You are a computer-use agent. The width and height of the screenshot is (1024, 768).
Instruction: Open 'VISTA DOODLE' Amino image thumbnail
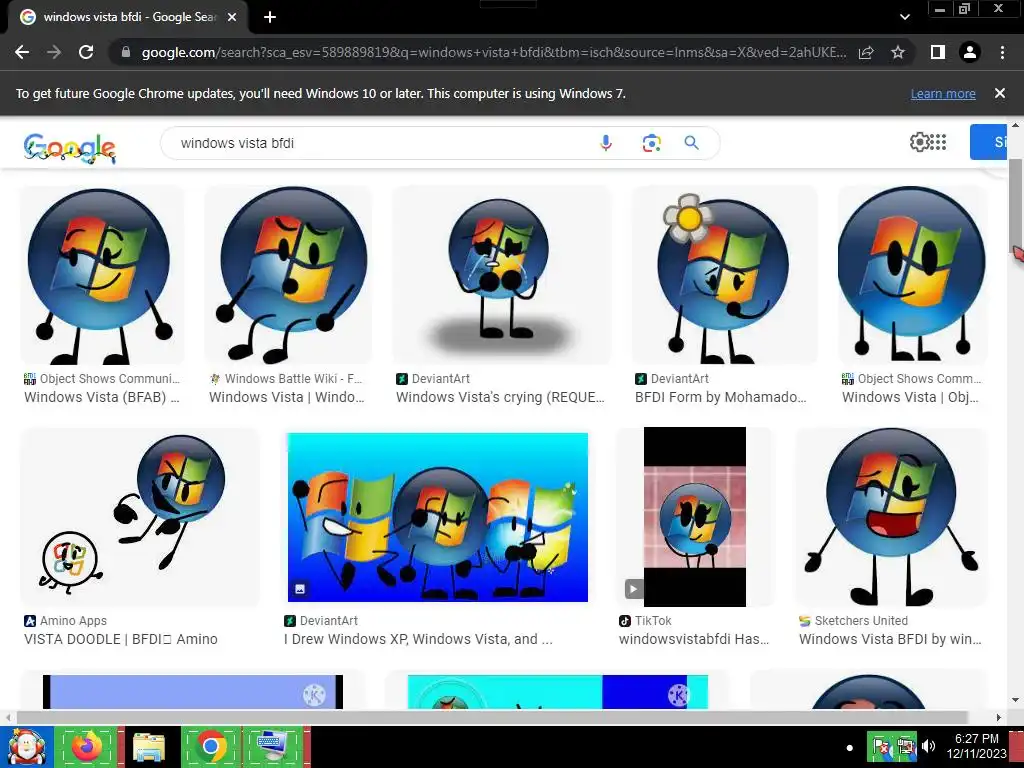(140, 517)
